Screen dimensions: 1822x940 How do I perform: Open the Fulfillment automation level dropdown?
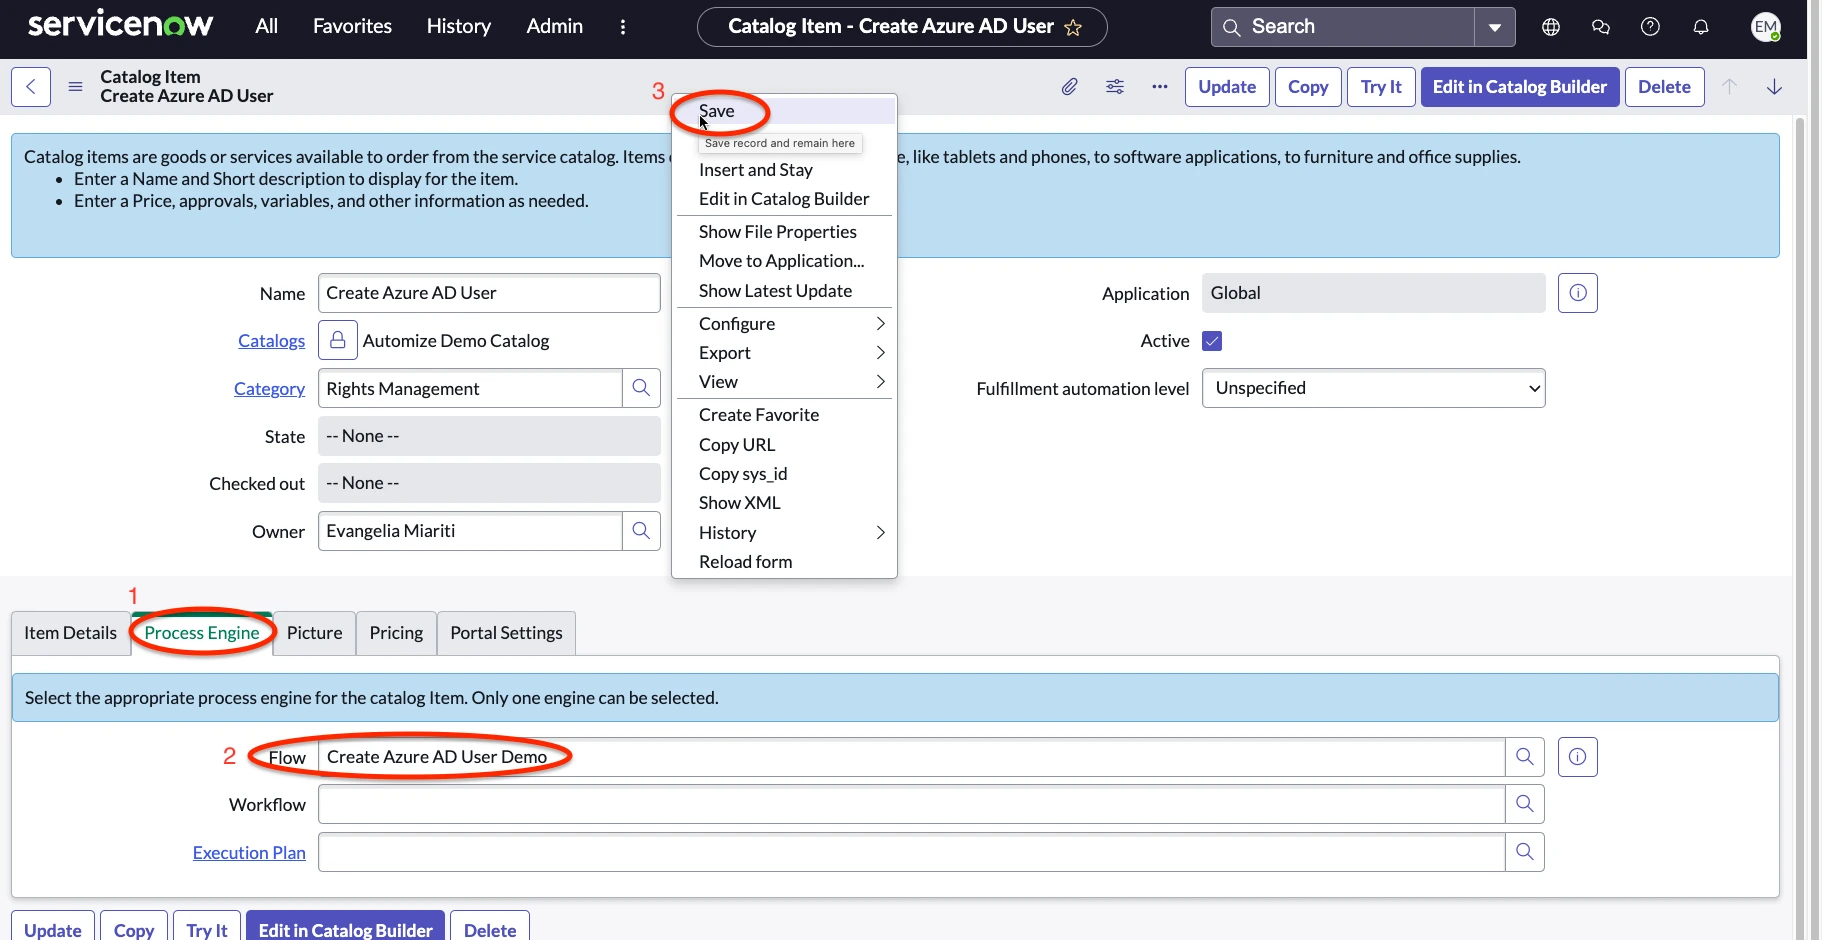1374,388
